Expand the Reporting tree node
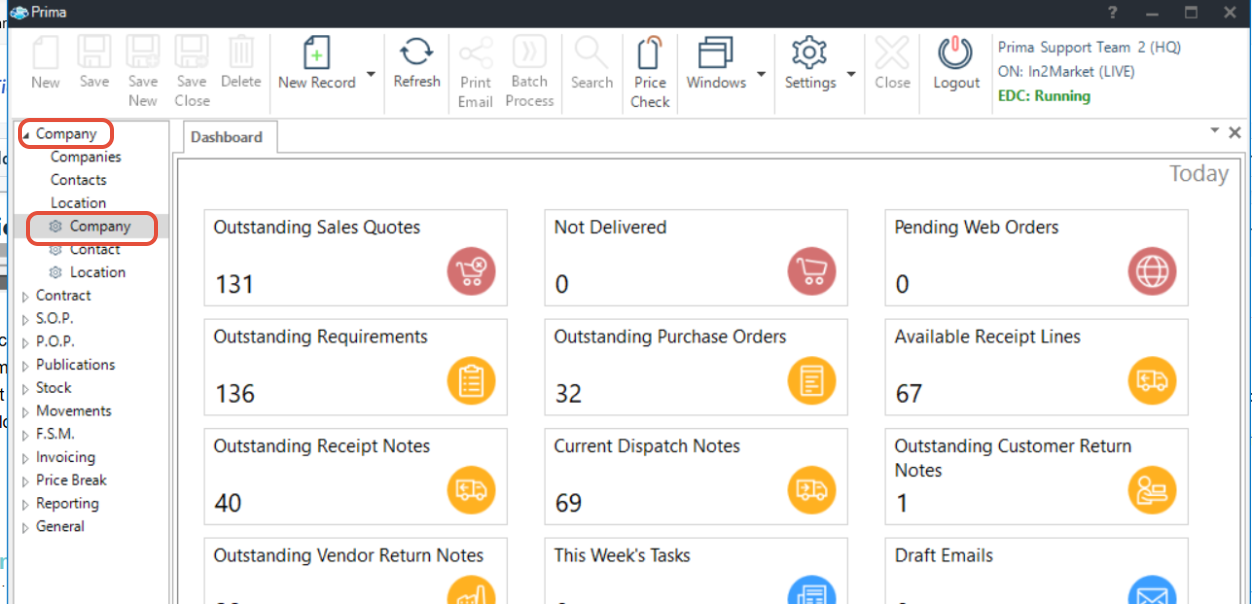1252x604 pixels. click(26, 504)
